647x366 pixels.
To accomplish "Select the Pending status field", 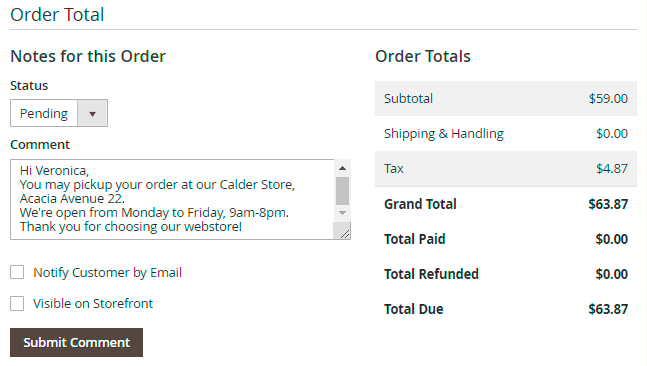I will [59, 113].
